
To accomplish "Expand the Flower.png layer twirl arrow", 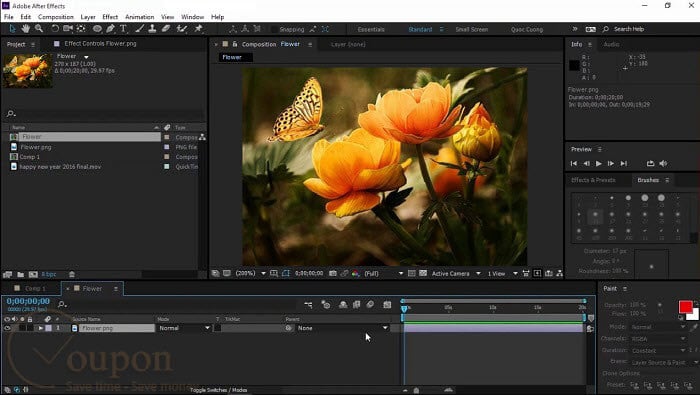I will pos(41,328).
